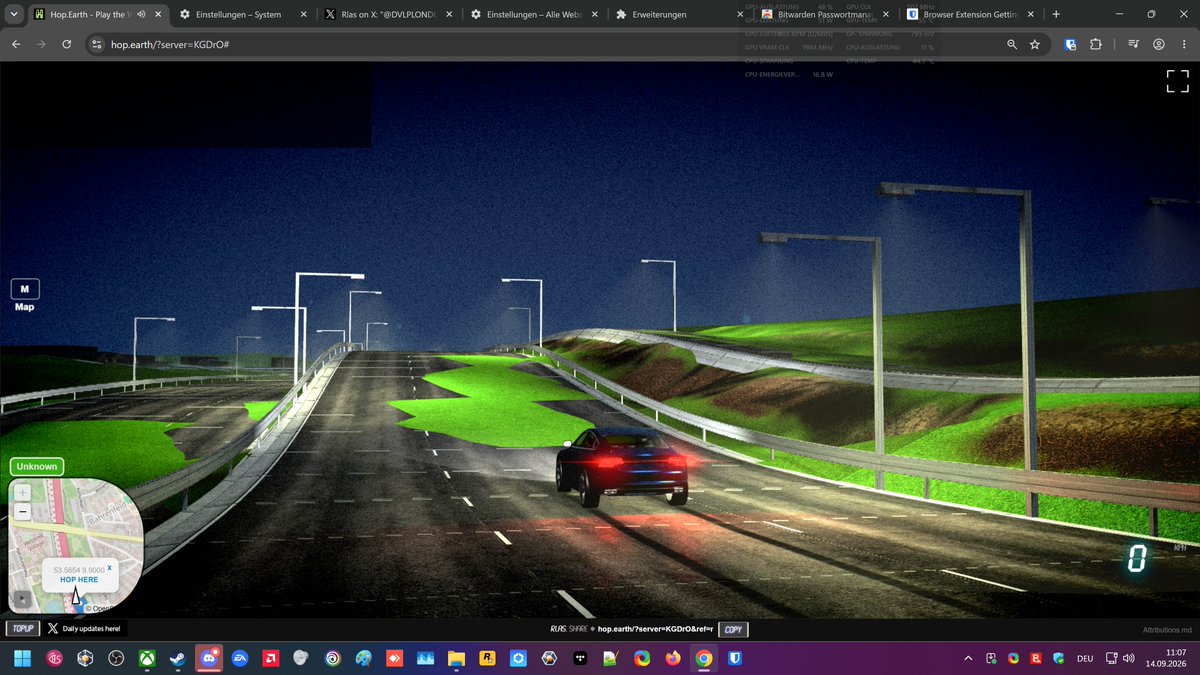Switch to the Erweiterungen tab

click(x=678, y=15)
